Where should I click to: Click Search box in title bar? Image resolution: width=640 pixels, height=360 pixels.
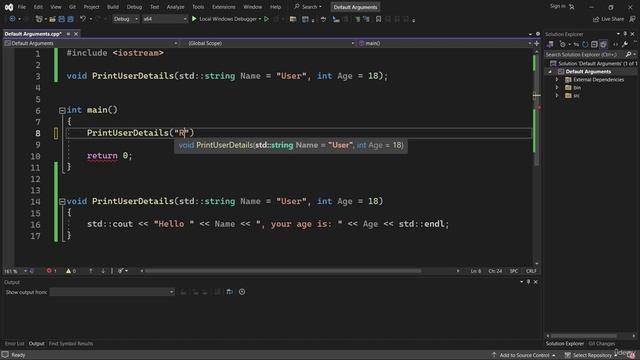[x=308, y=7]
